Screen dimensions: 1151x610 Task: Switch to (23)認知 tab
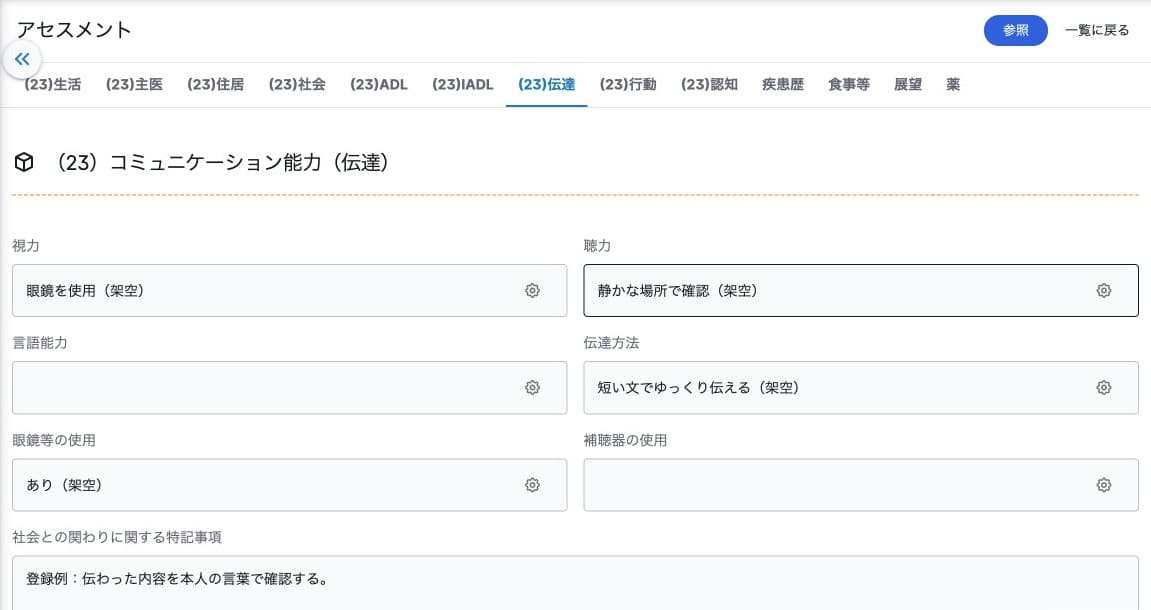[710, 84]
